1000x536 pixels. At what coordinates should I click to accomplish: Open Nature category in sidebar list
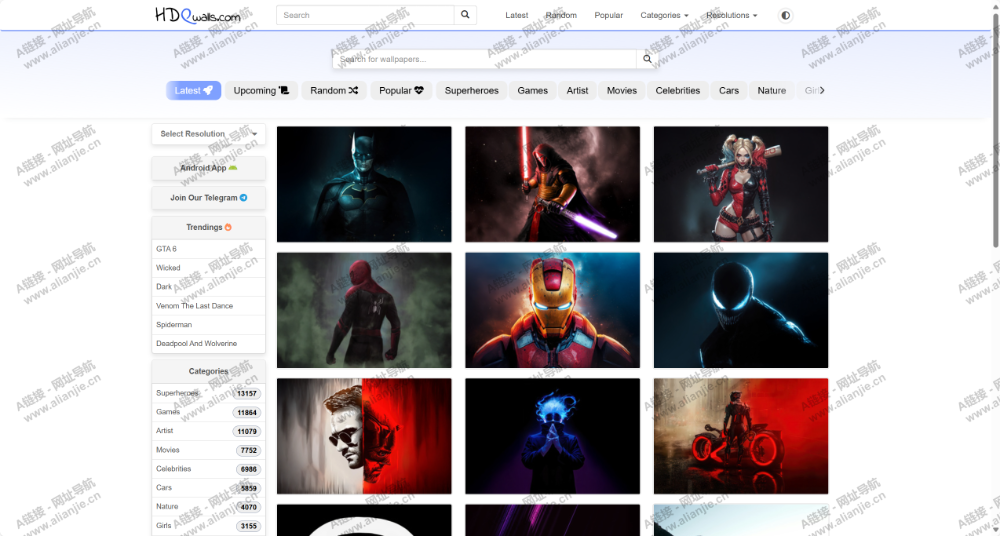click(209, 507)
